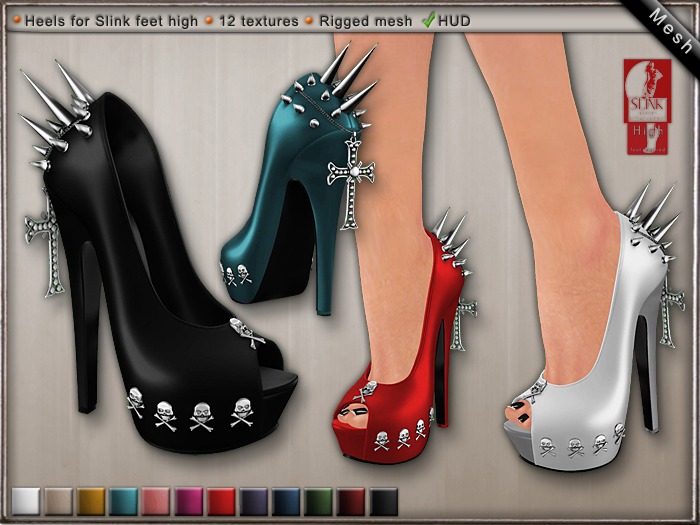Click the Slink High feet logo
700x525 pixels.
point(647,107)
